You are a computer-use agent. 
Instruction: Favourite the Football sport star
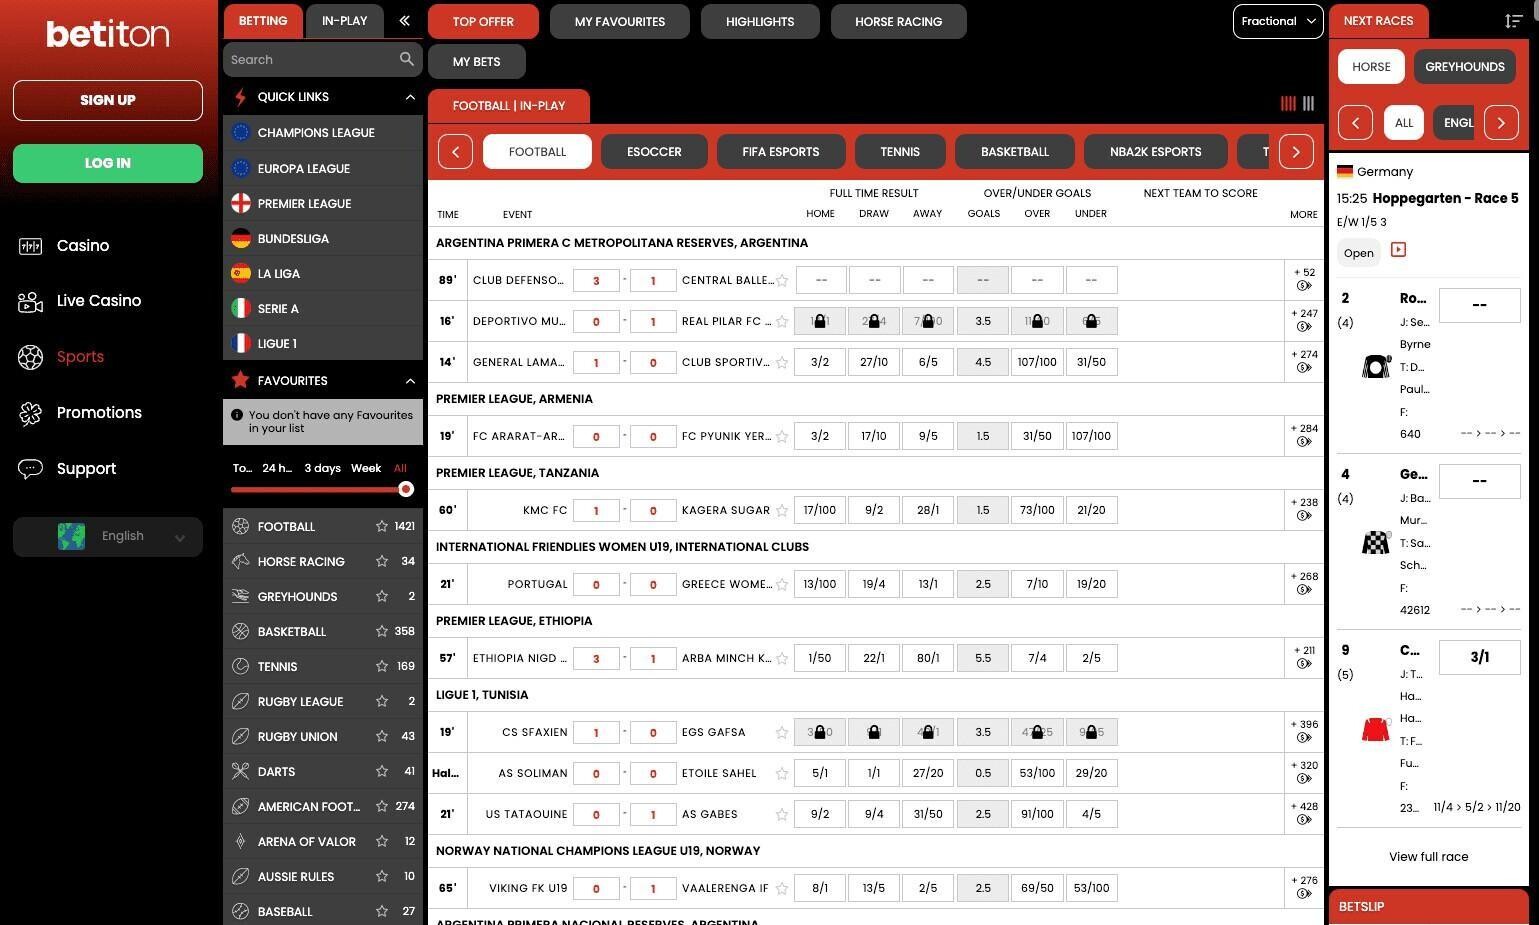coord(381,526)
